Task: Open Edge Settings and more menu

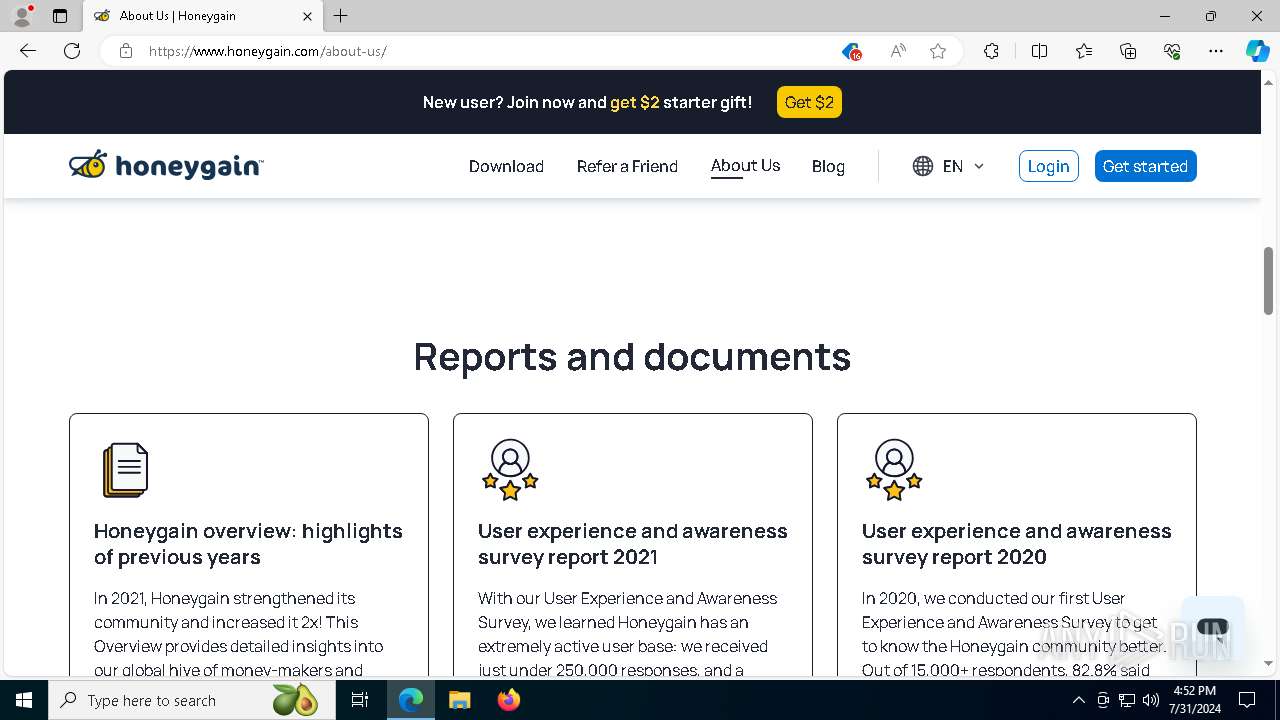Action: coord(1216,51)
